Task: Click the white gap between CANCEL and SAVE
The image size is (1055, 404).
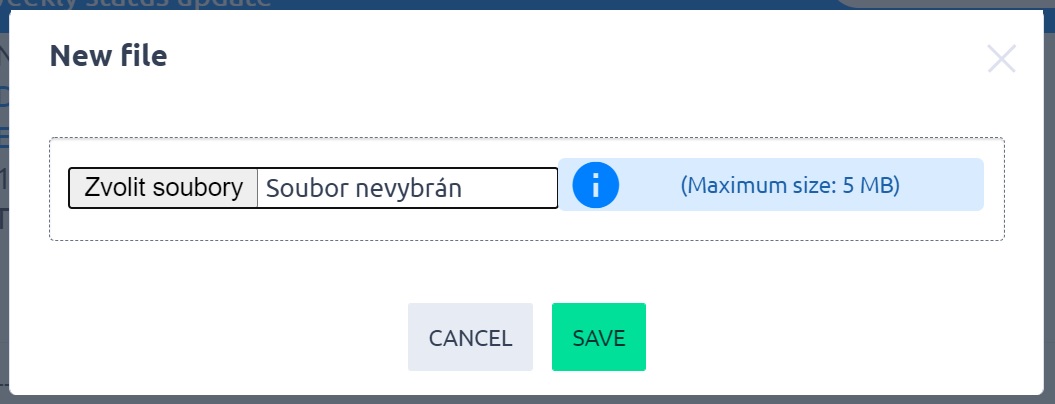Action: (542, 338)
